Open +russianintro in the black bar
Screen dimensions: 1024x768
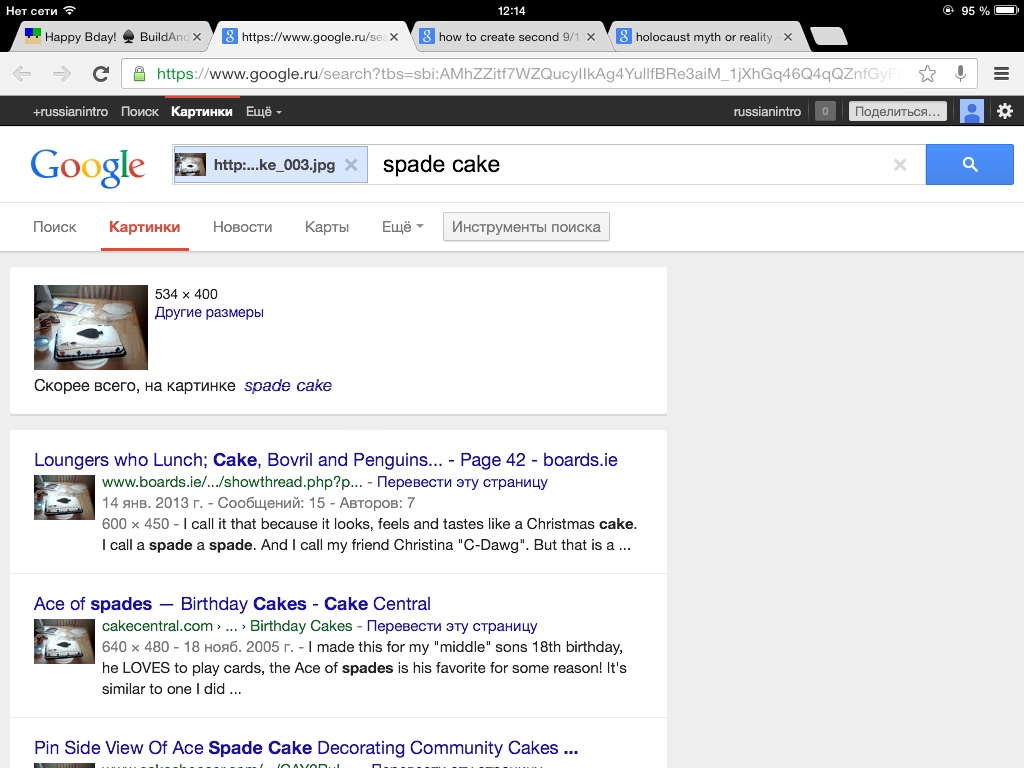point(71,112)
